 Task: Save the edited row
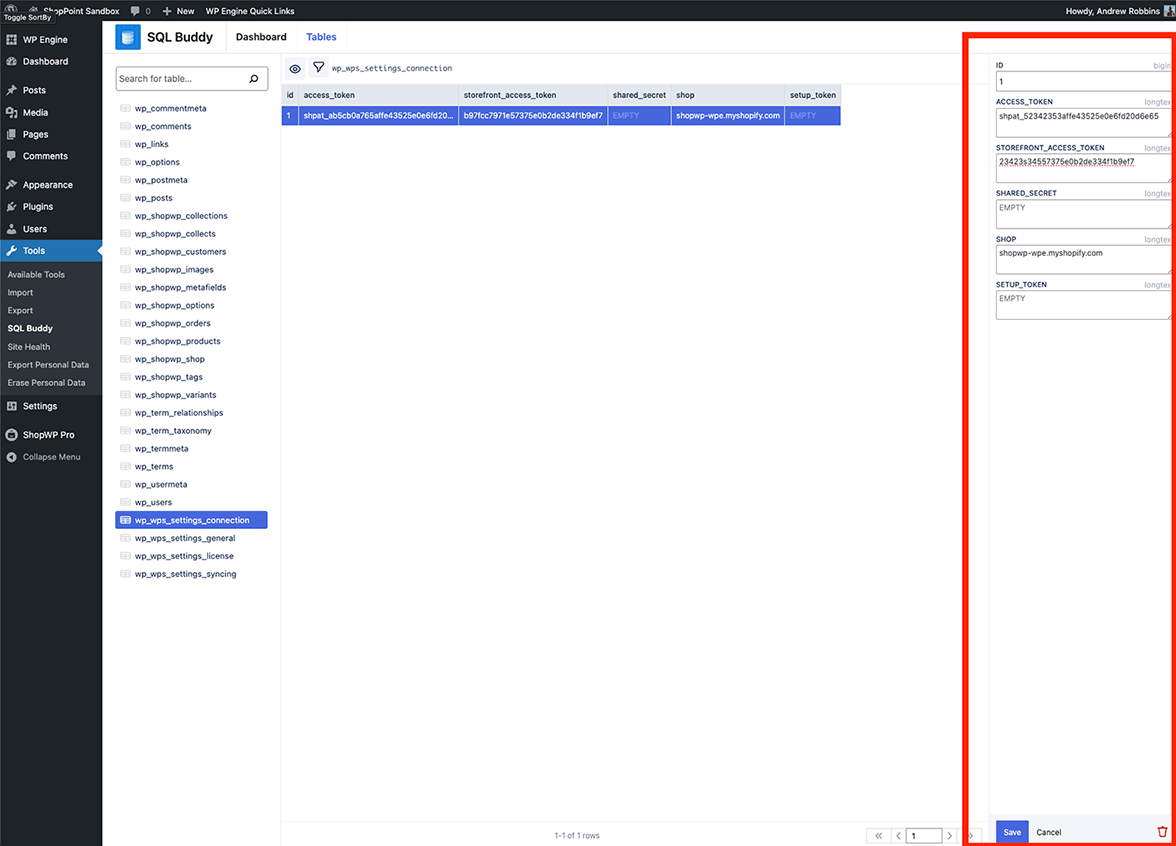tap(1012, 832)
